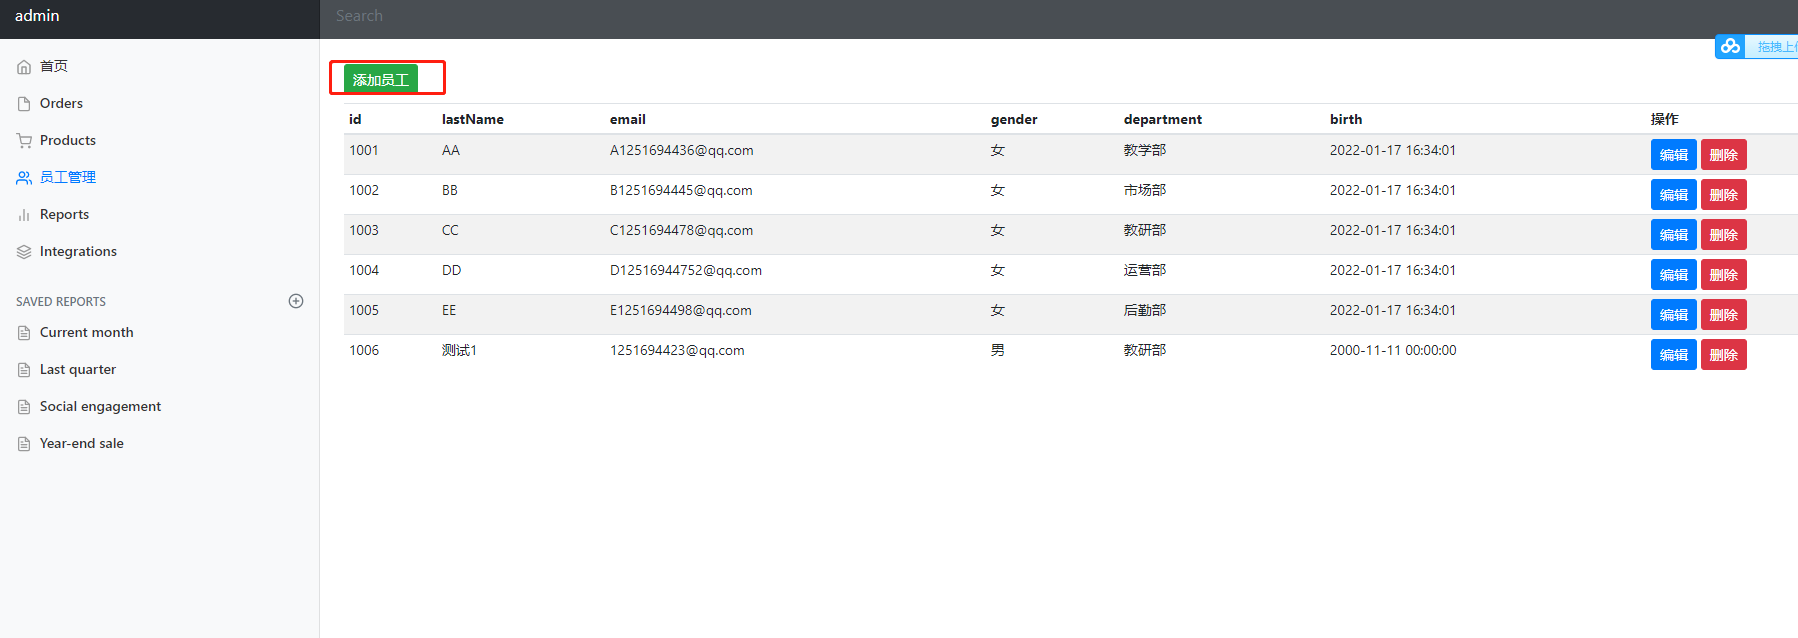Image resolution: width=1798 pixels, height=638 pixels.
Task: Click the Social engagement document icon
Action: [24, 407]
